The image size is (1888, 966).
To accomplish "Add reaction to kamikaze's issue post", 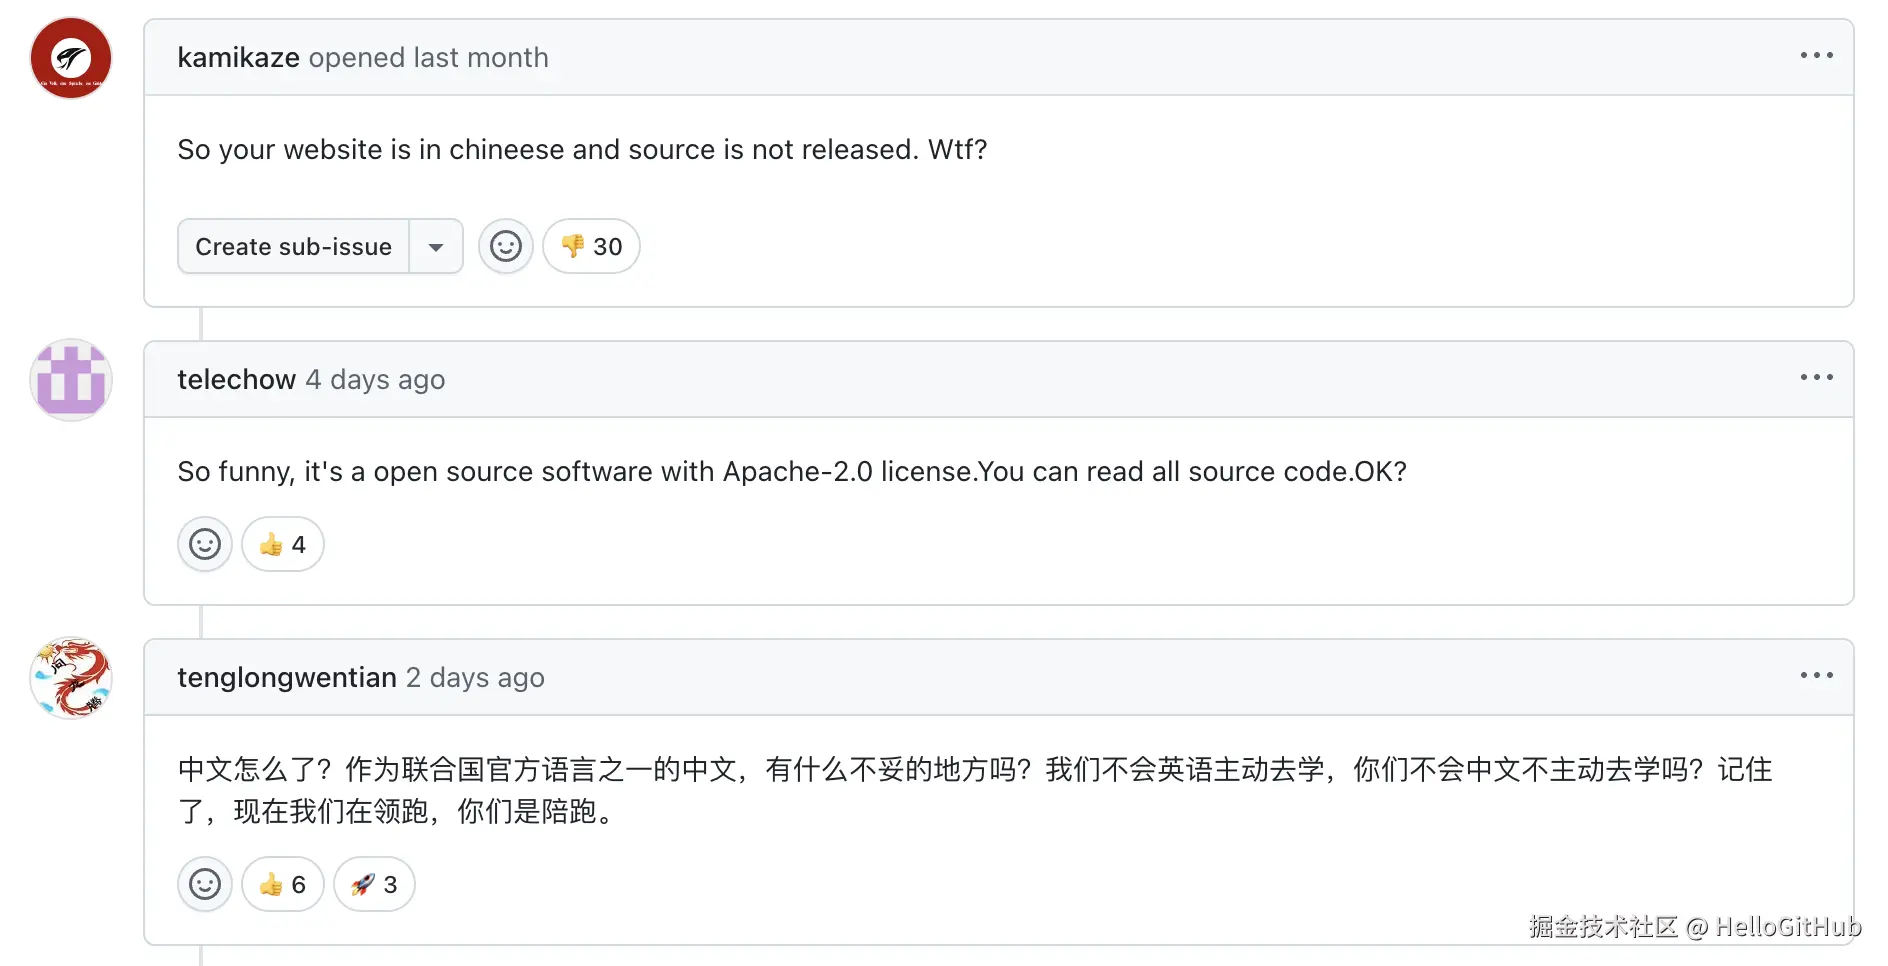I will coord(505,246).
